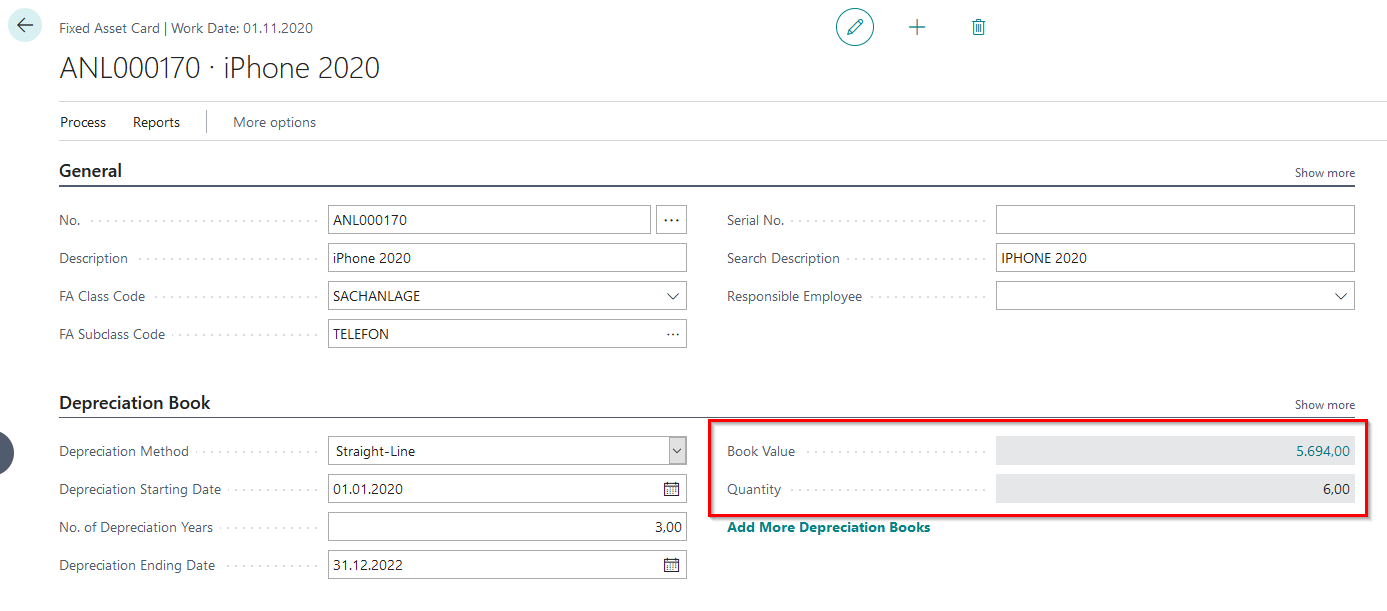Viewport: 1387px width, 611px height.
Task: Click Show more in Depreciation Book section
Action: click(x=1324, y=405)
